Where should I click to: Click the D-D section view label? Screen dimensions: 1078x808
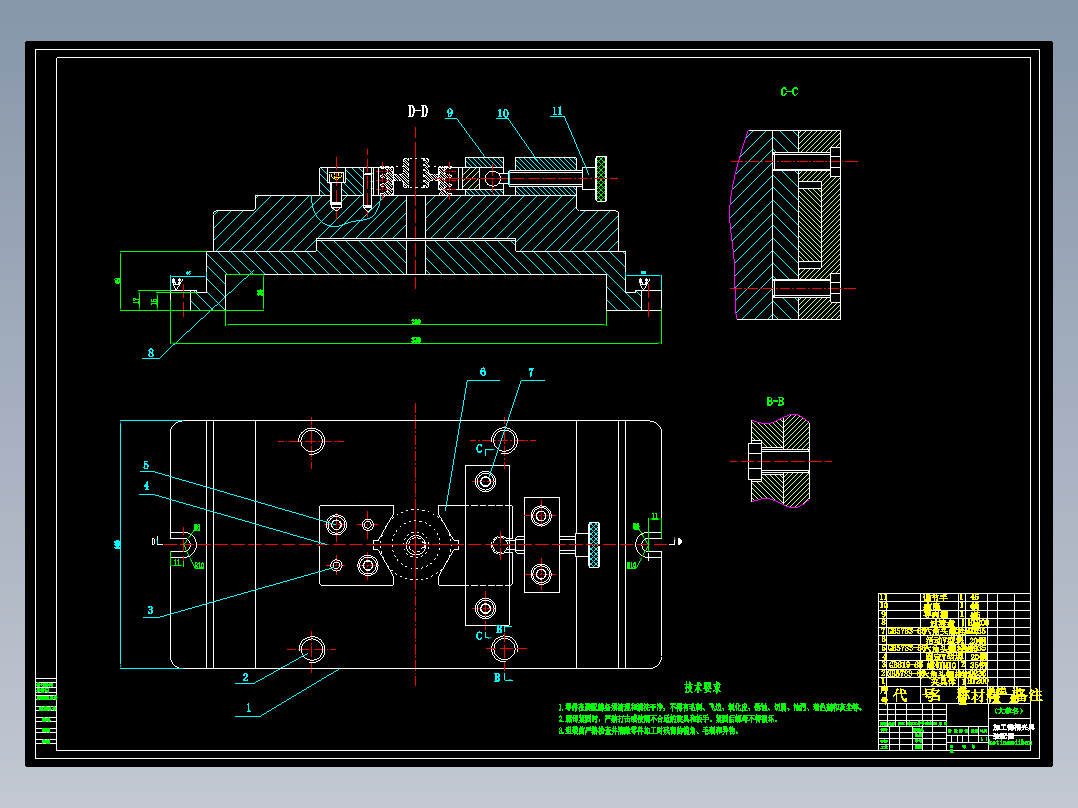tap(417, 111)
